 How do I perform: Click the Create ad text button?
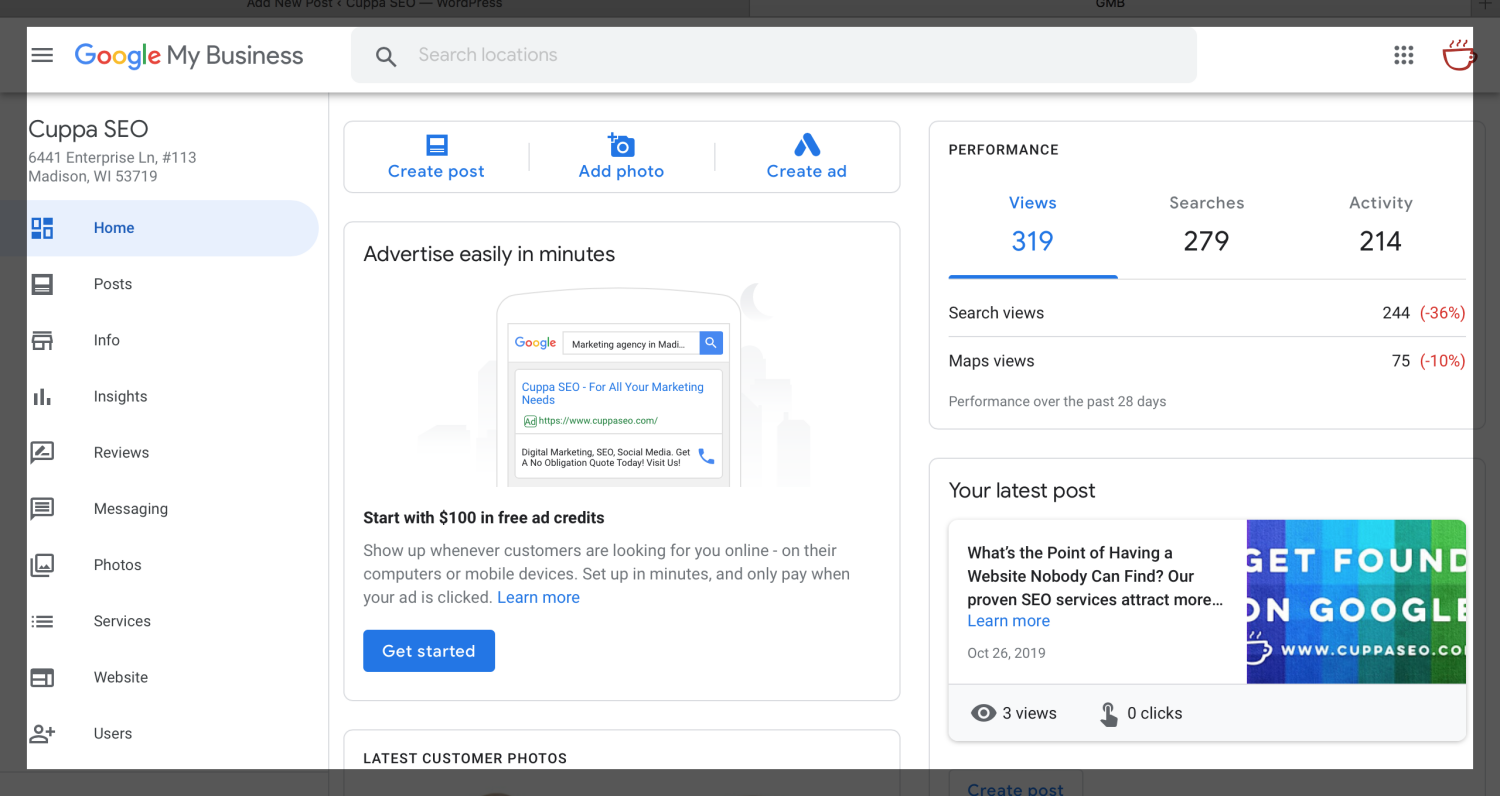pos(806,171)
